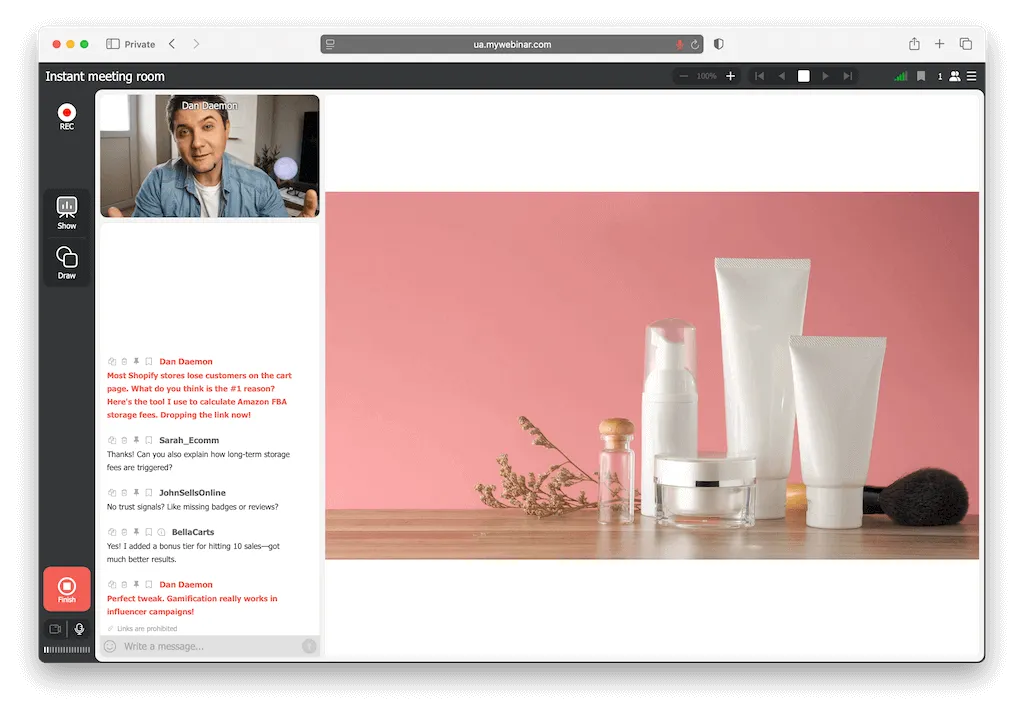Click the ua.mywebinar.com address bar

point(511,44)
